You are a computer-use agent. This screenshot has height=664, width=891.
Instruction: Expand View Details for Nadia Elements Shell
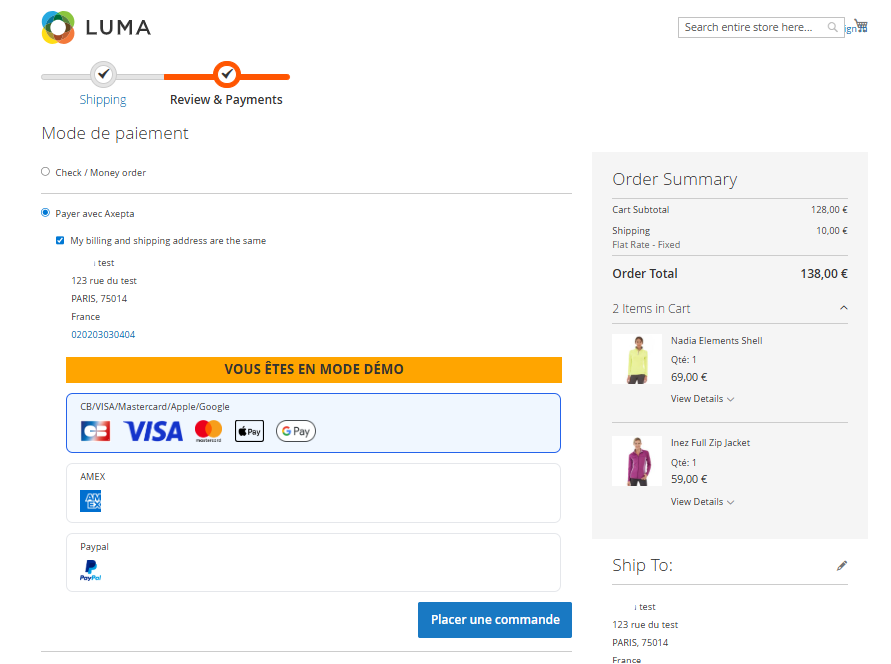[x=702, y=399]
